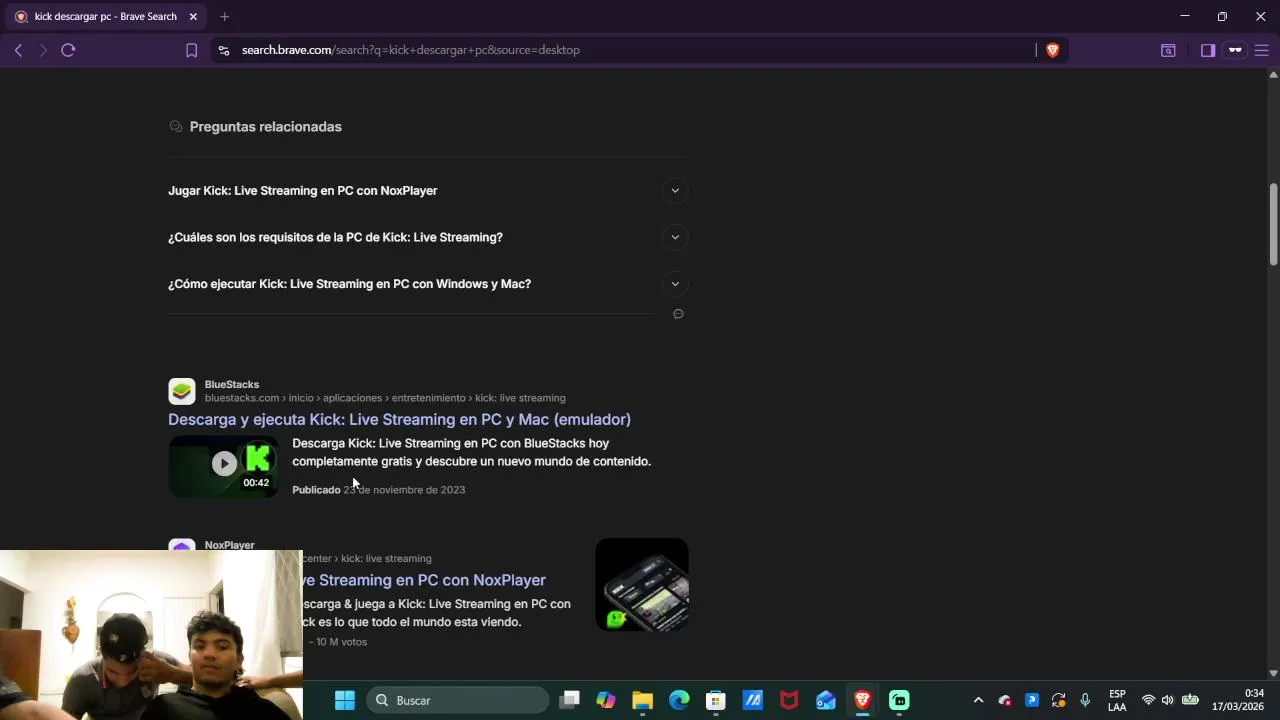Viewport: 1280px width, 720px height.
Task: Open the blue slashed app in taskbar
Action: pos(752,700)
